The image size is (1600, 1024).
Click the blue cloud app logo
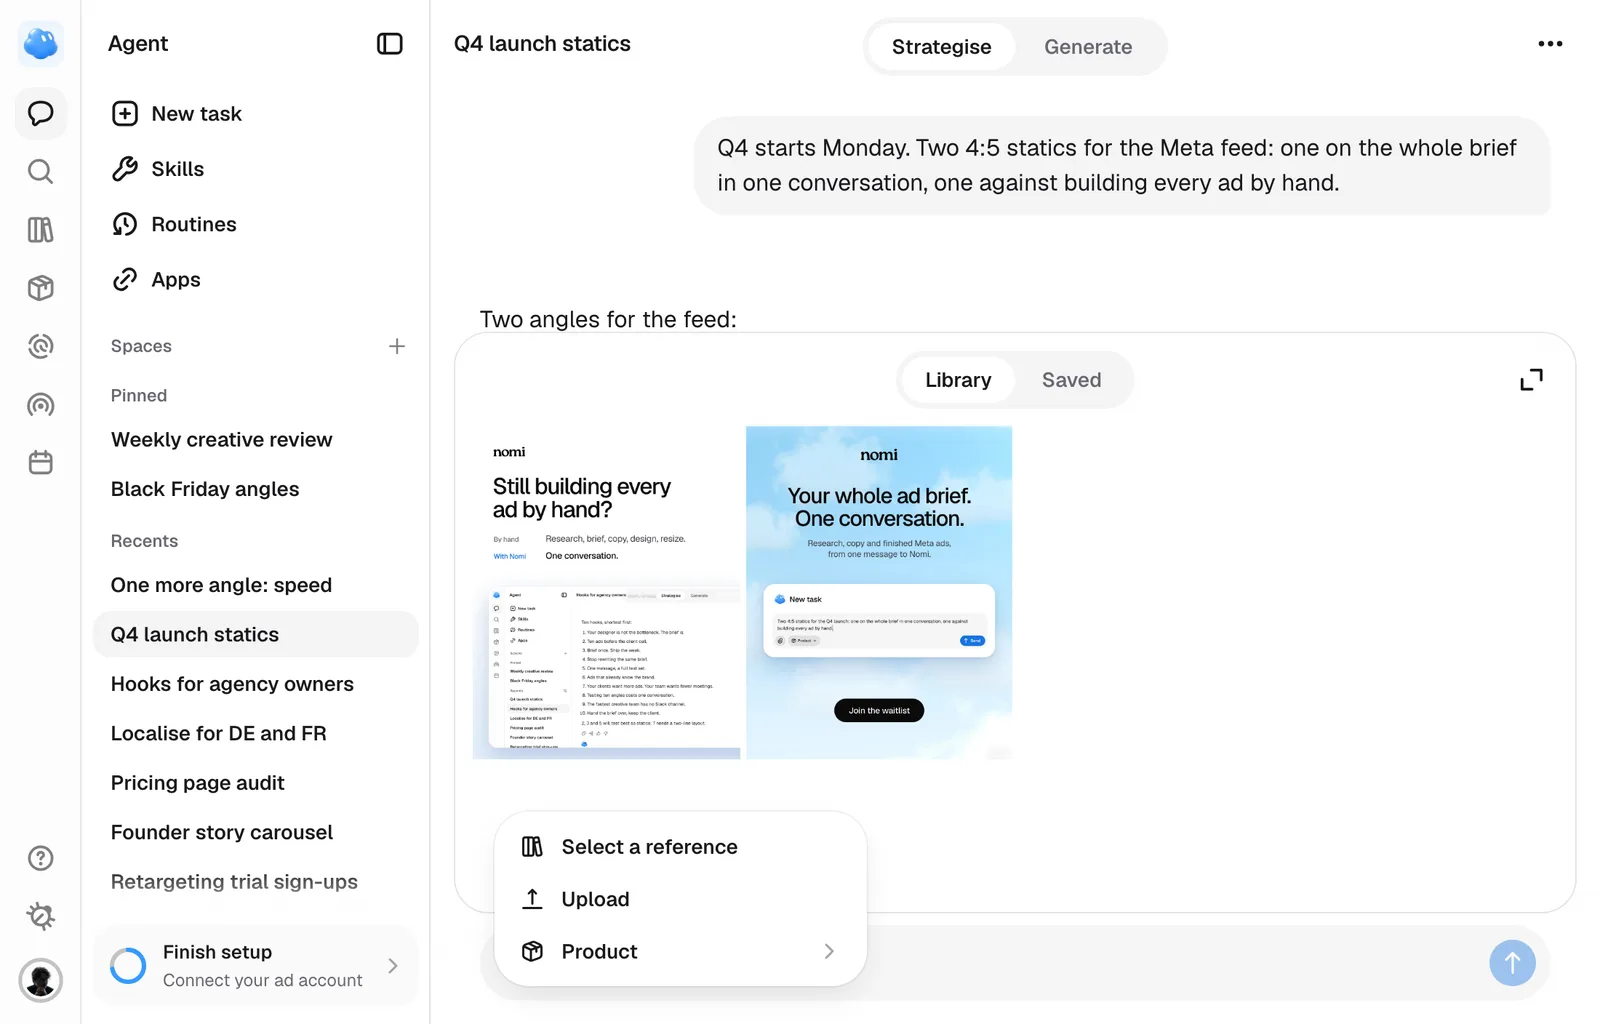[x=41, y=44]
